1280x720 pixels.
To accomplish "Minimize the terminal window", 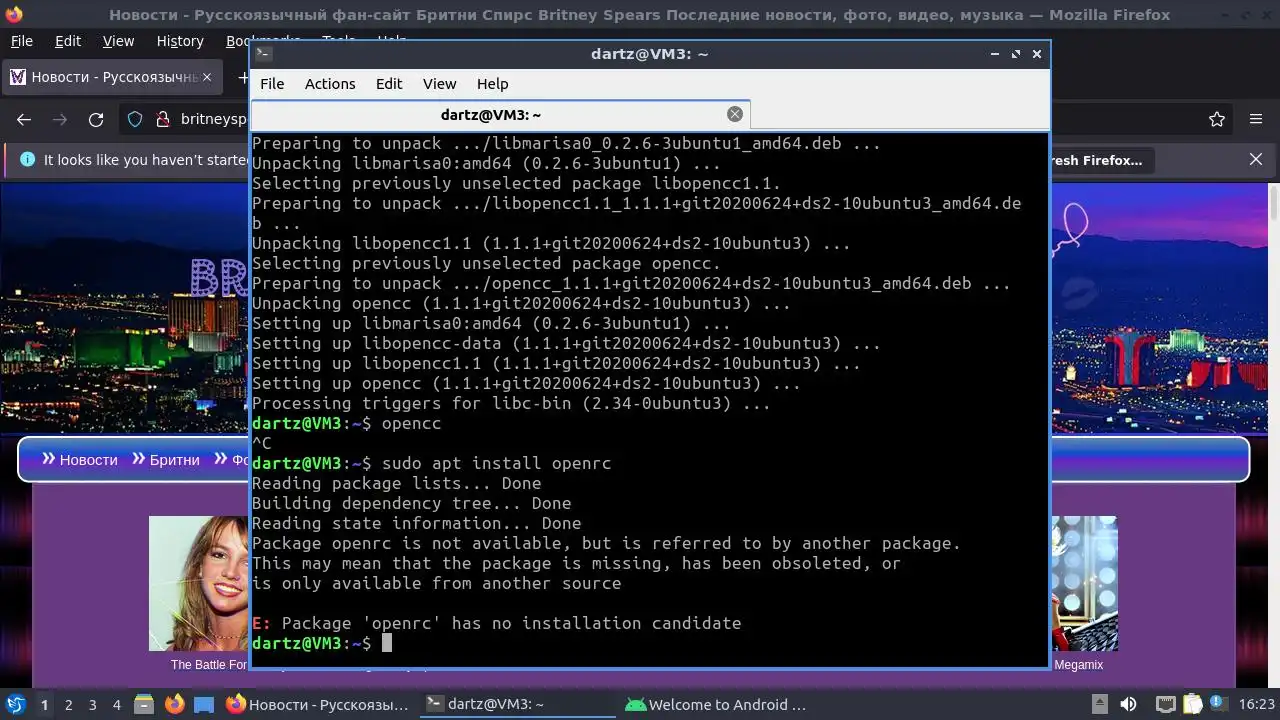I will tap(994, 54).
